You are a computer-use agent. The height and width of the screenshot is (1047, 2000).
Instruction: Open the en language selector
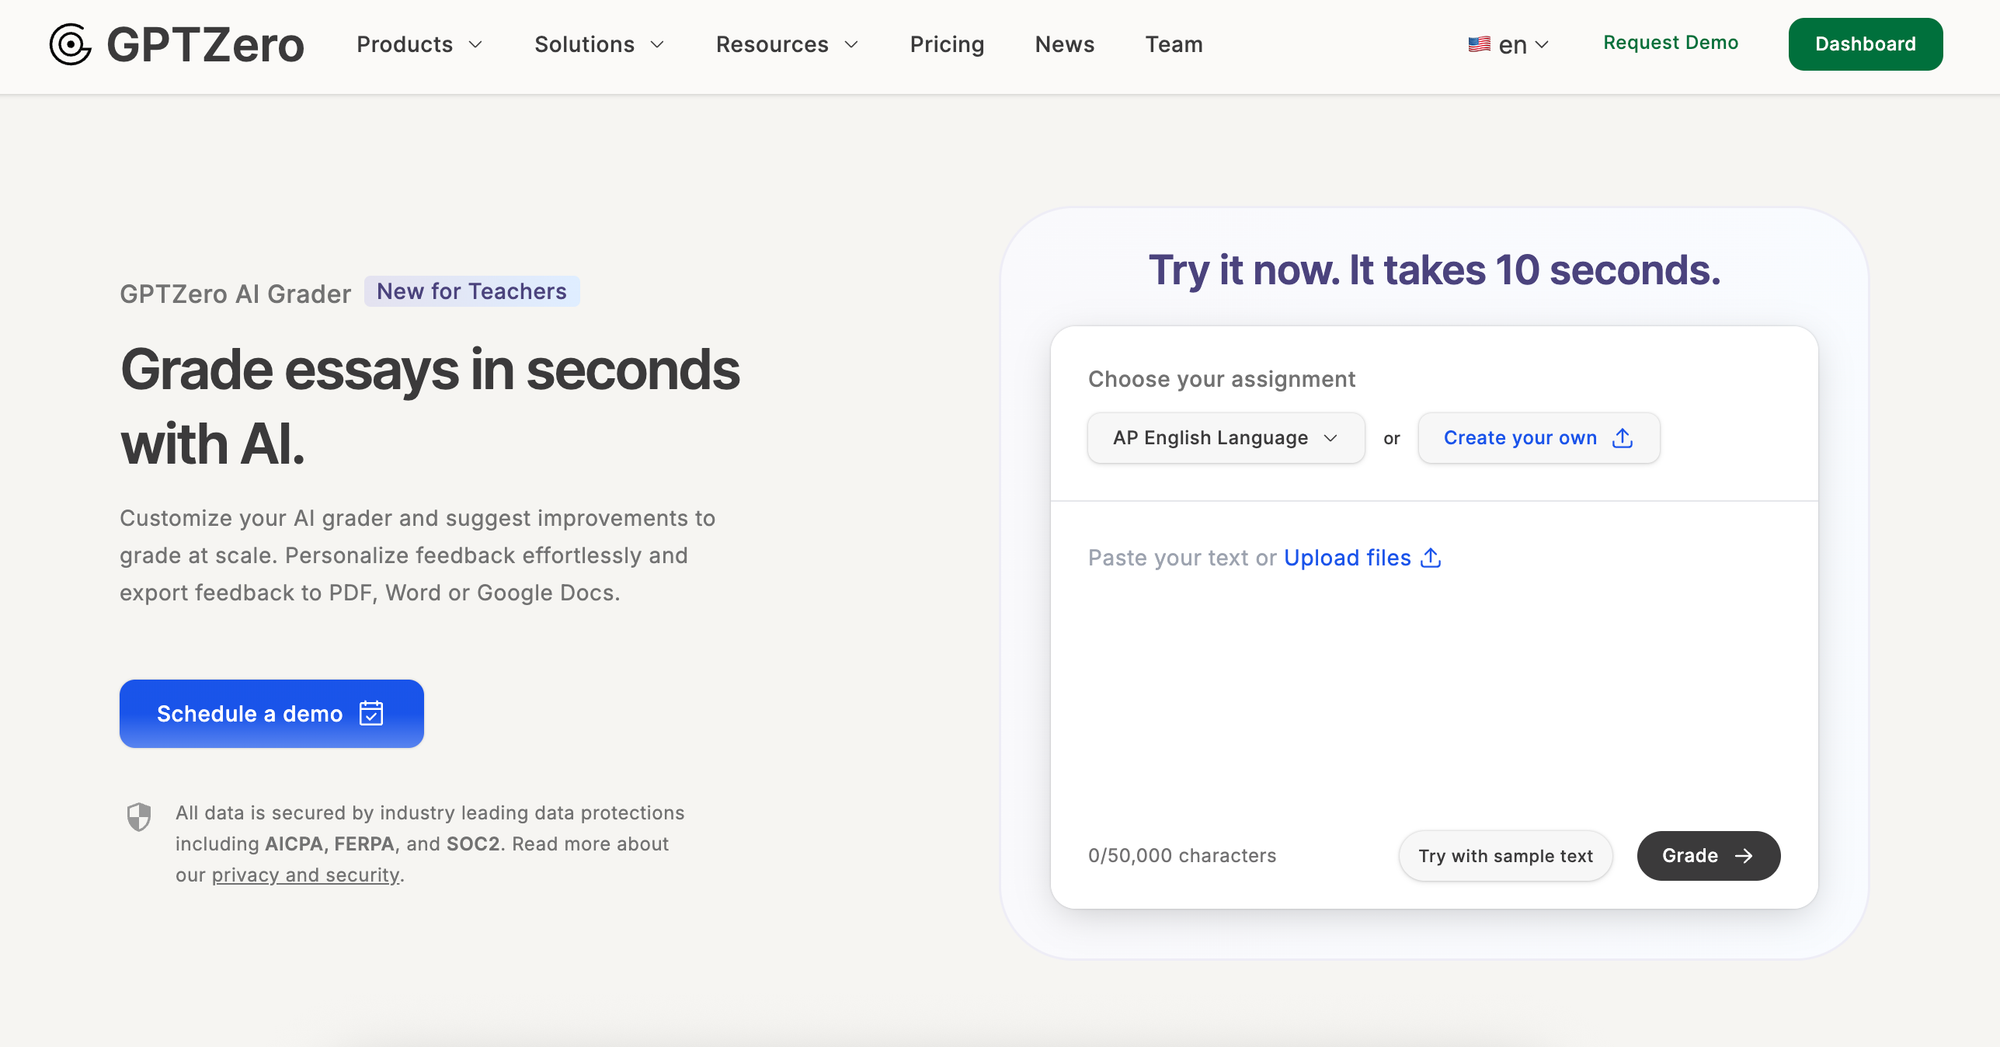[1522, 45]
